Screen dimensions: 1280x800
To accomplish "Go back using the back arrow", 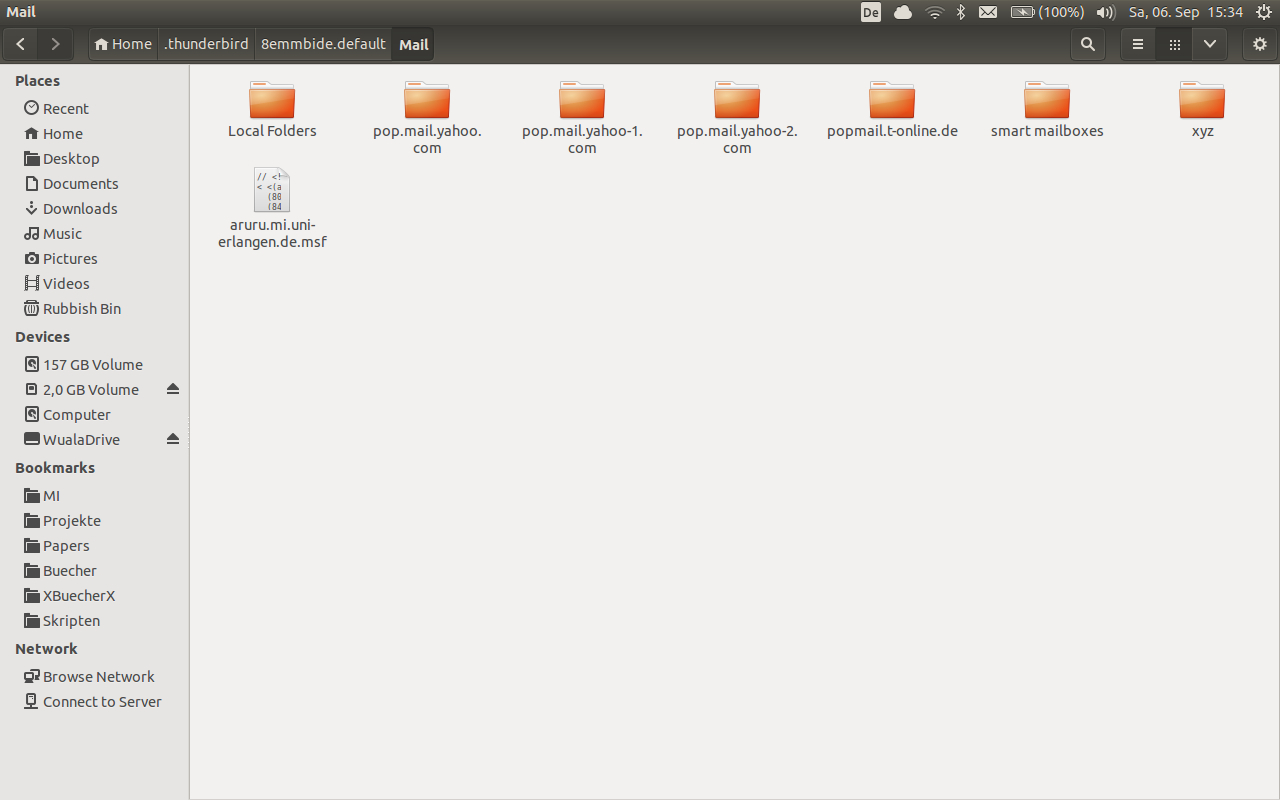I will (x=21, y=44).
